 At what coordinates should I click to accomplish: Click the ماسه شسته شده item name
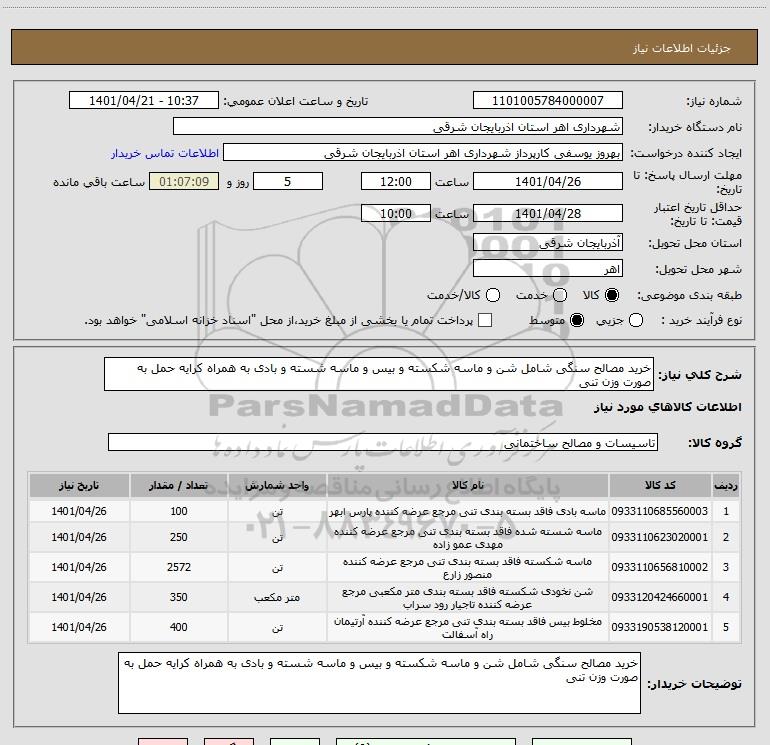pos(468,538)
